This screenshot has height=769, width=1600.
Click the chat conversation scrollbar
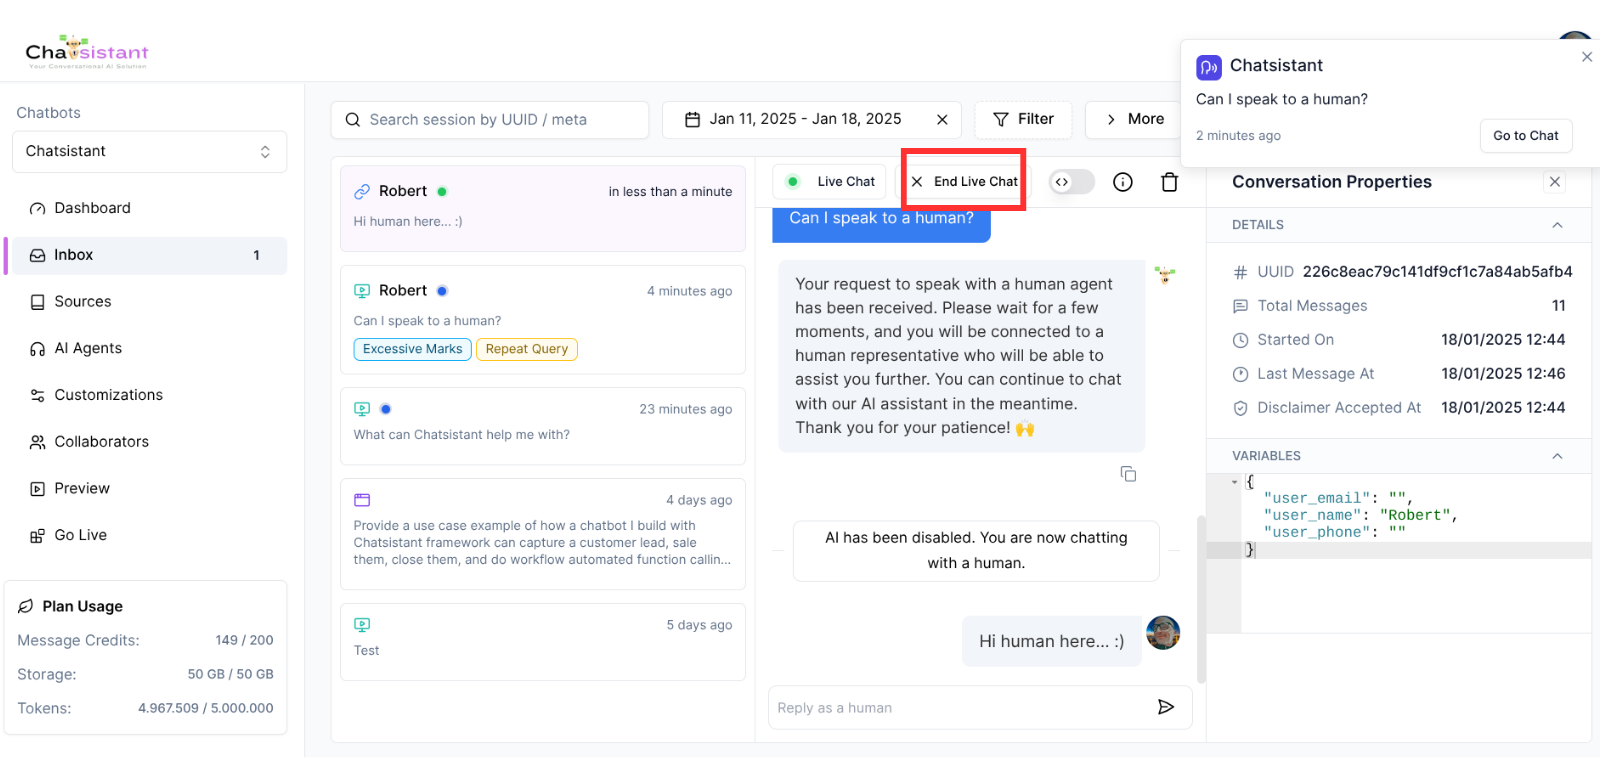(1201, 599)
